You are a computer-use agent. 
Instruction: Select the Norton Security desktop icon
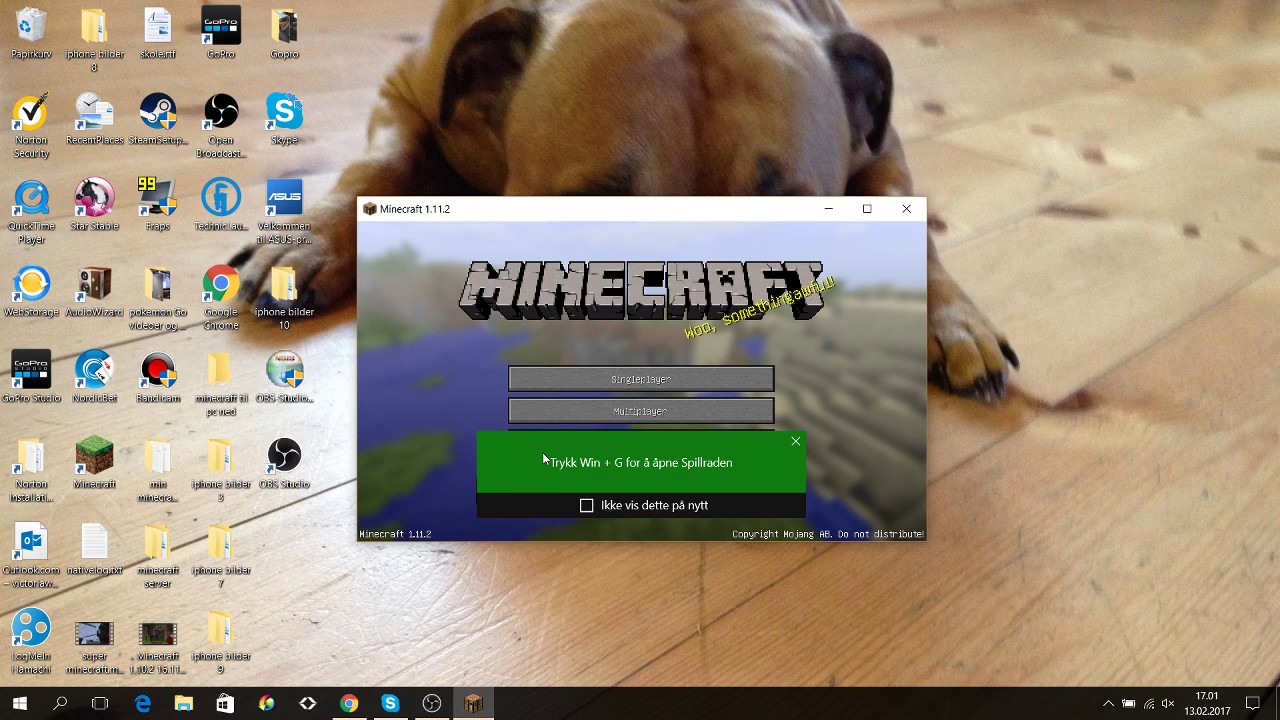pyautogui.click(x=31, y=126)
